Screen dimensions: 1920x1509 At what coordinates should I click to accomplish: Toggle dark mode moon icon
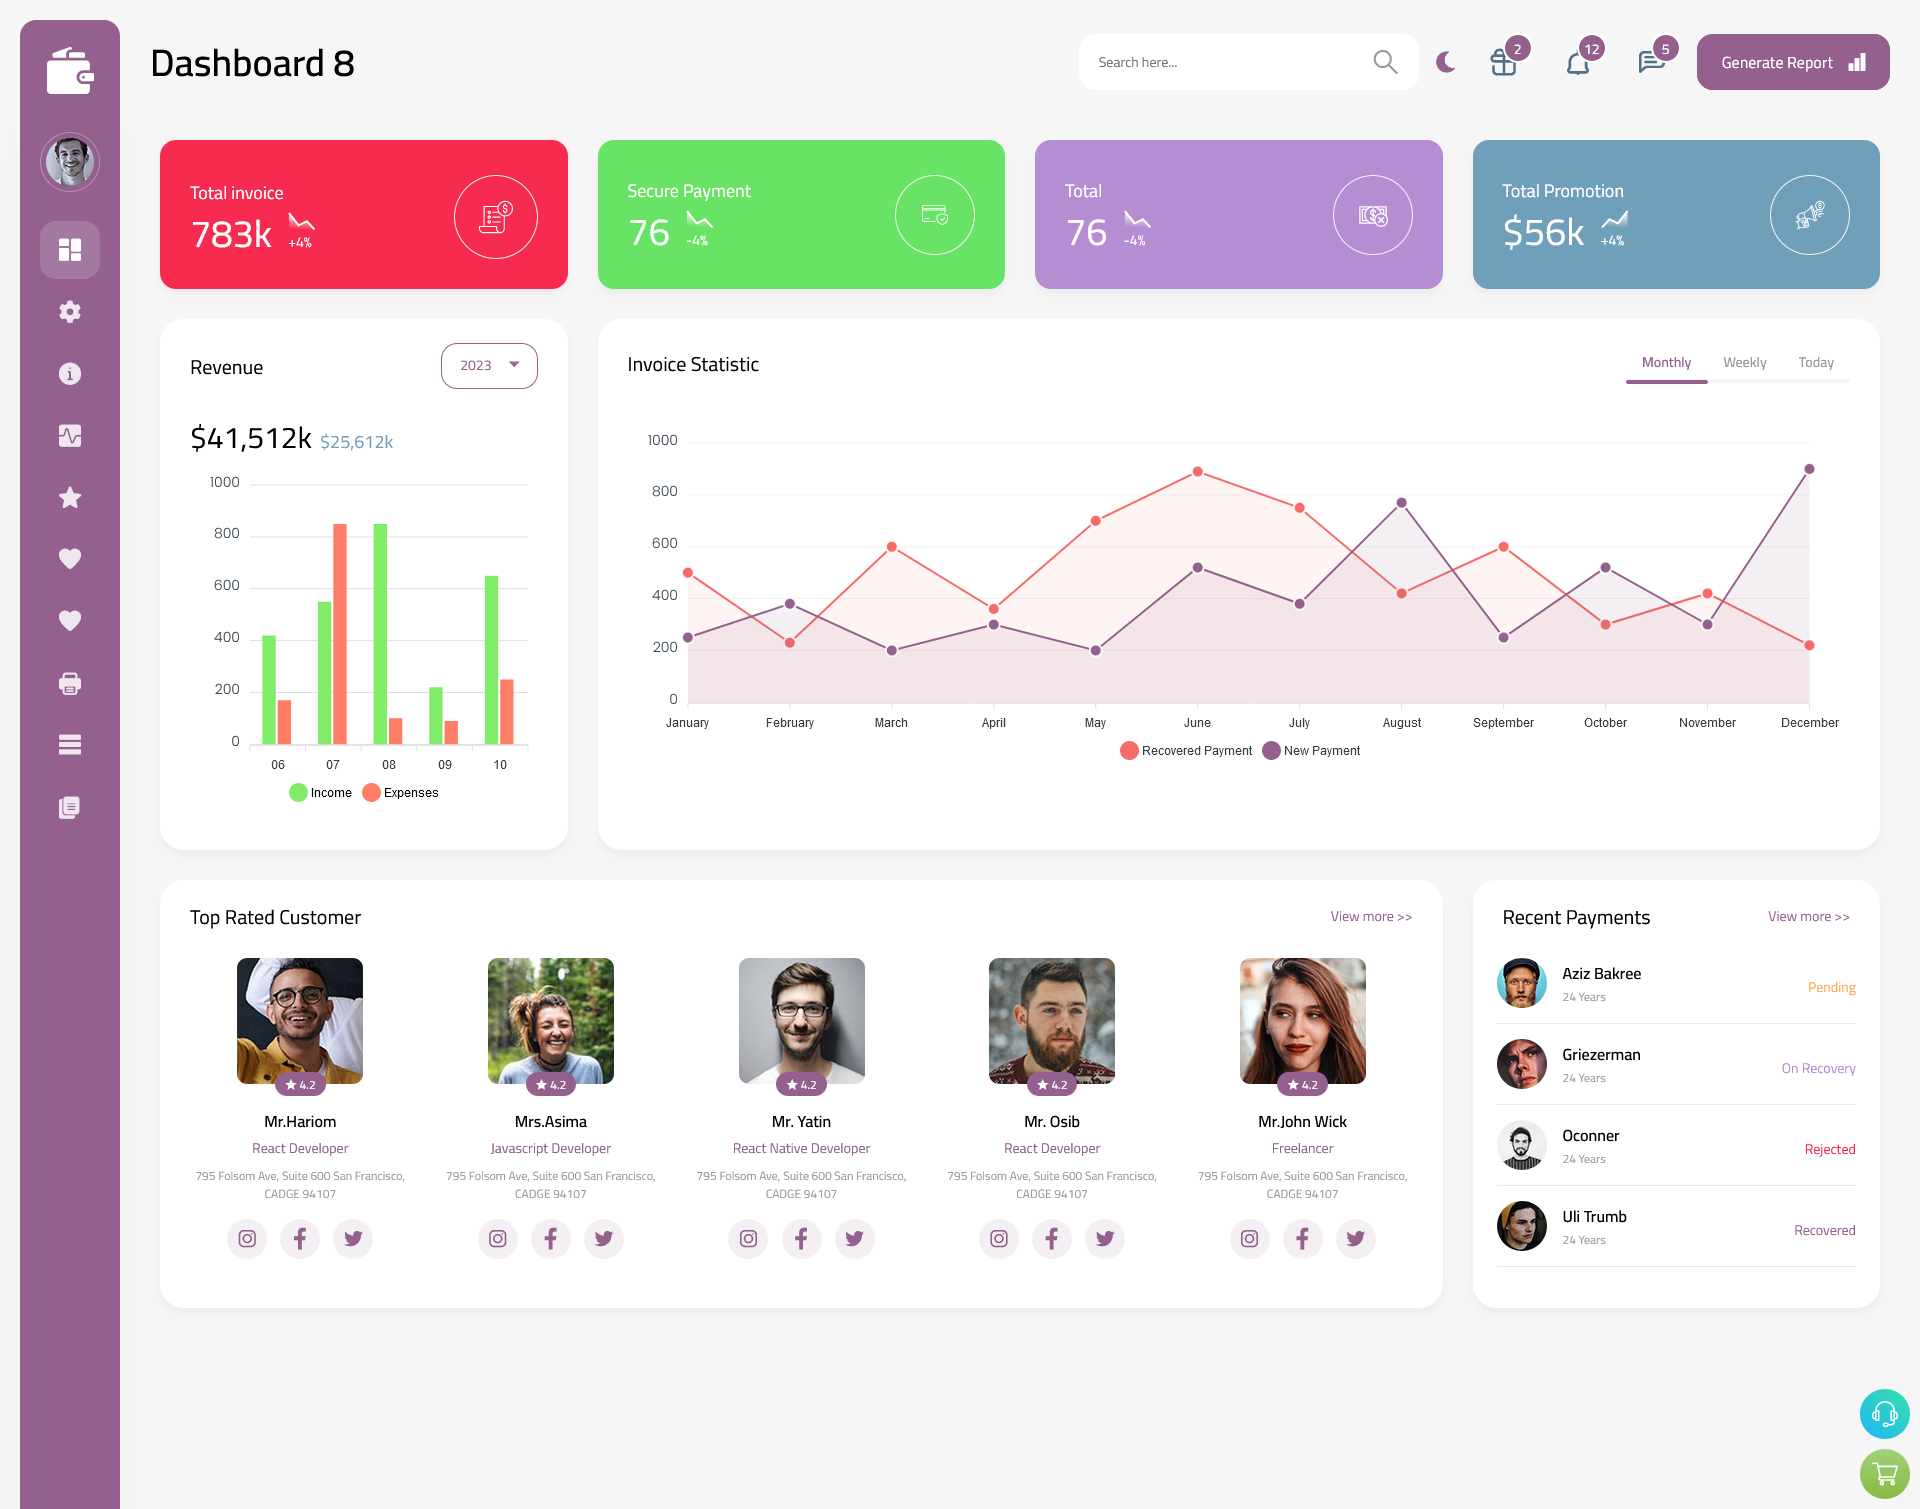[x=1445, y=62]
